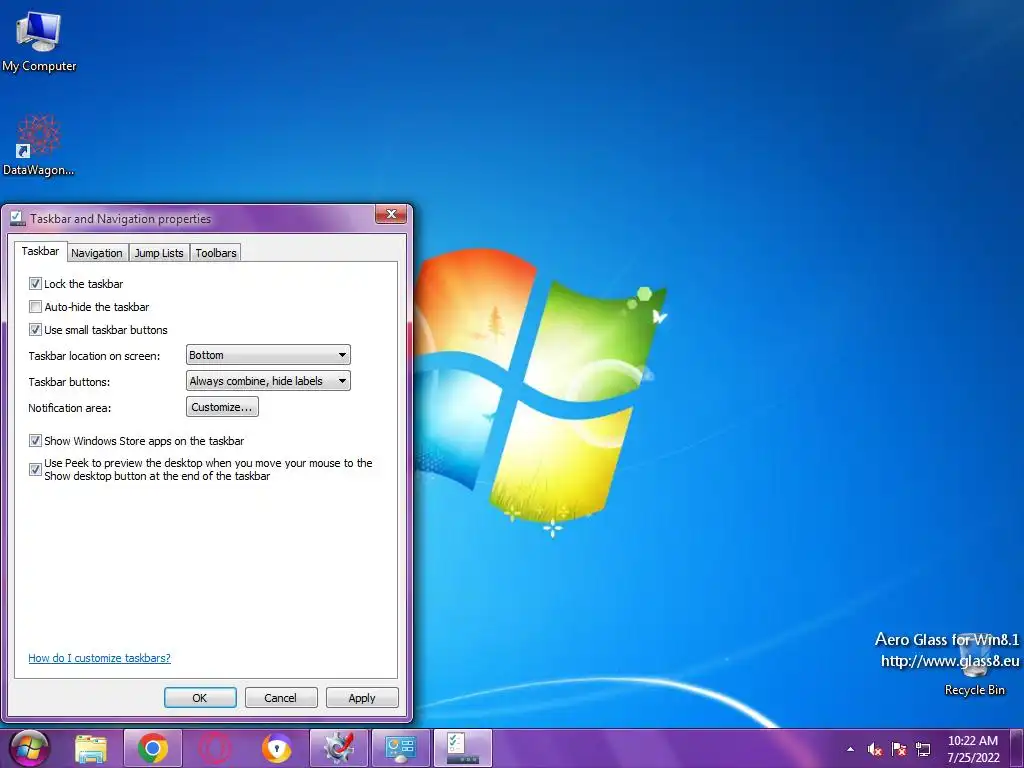Toggle Lock the taskbar checkbox

click(x=35, y=283)
